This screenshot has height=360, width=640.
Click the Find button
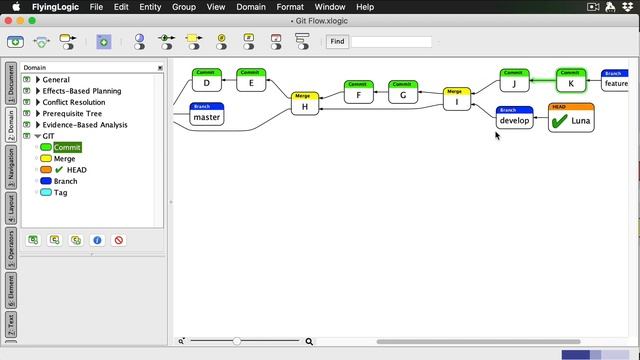[337, 41]
